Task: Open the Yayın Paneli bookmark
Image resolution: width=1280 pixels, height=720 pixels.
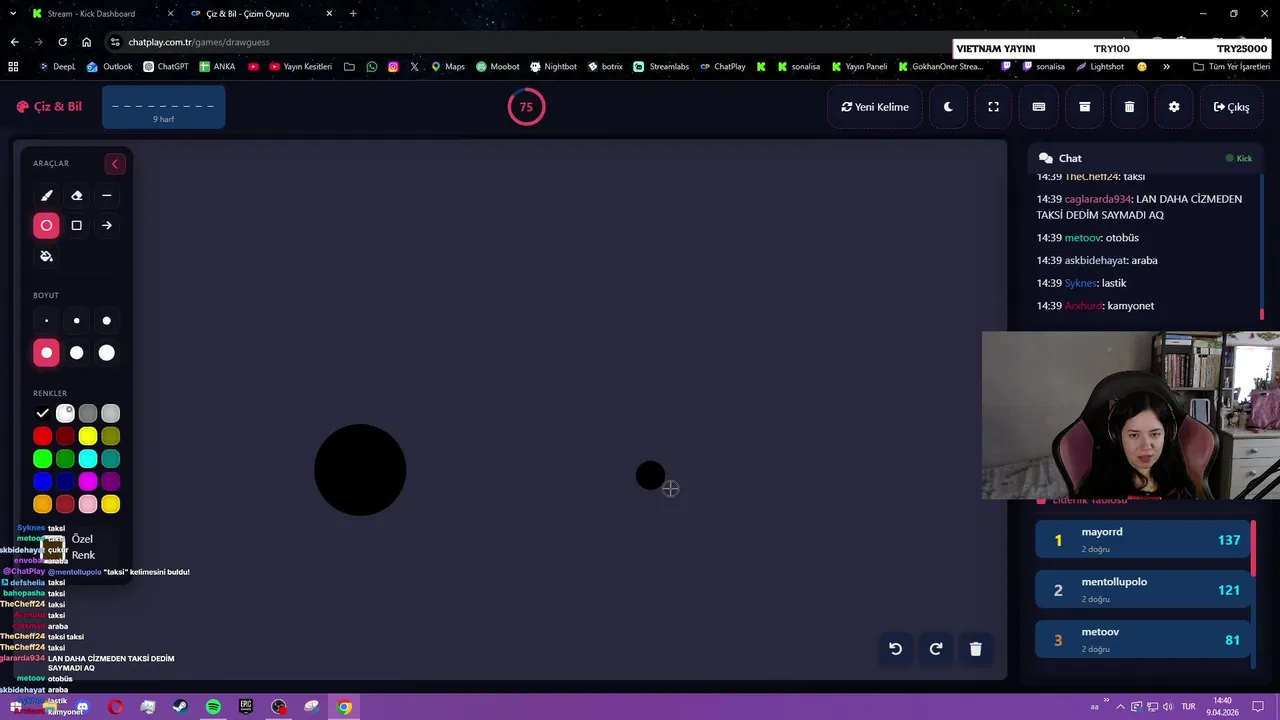Action: (859, 67)
